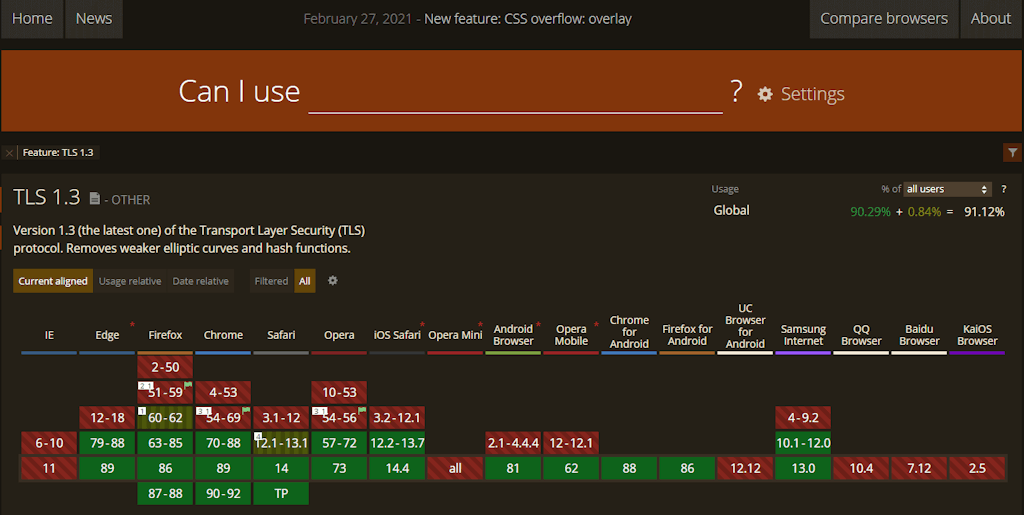Select Samsung Internet 4-9.2 cell
Viewport: 1024px width, 515px height.
(x=803, y=418)
